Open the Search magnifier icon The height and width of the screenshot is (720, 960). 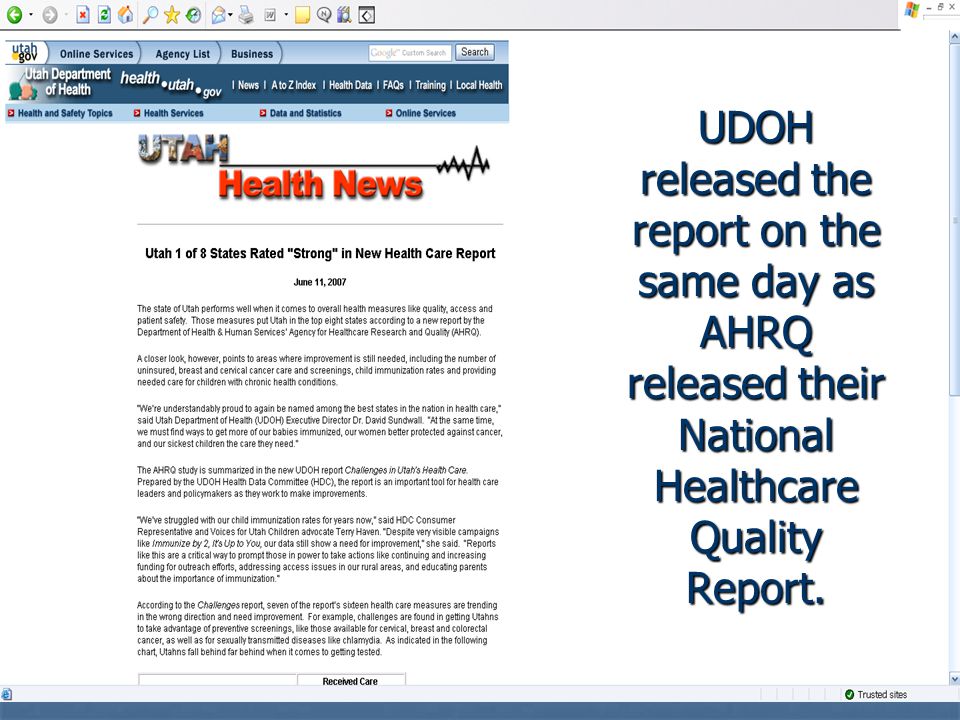tap(150, 15)
